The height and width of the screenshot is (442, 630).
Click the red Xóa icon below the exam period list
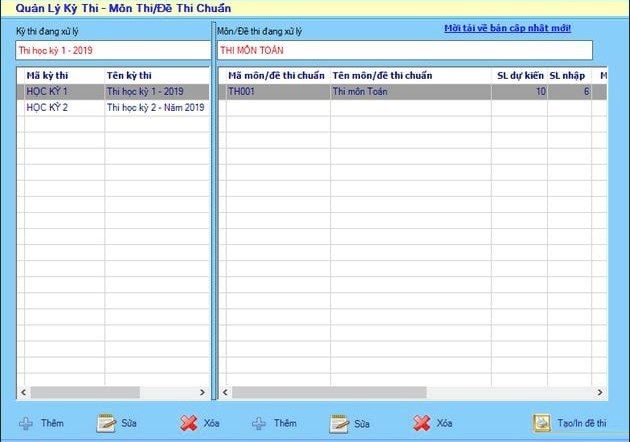pos(188,423)
